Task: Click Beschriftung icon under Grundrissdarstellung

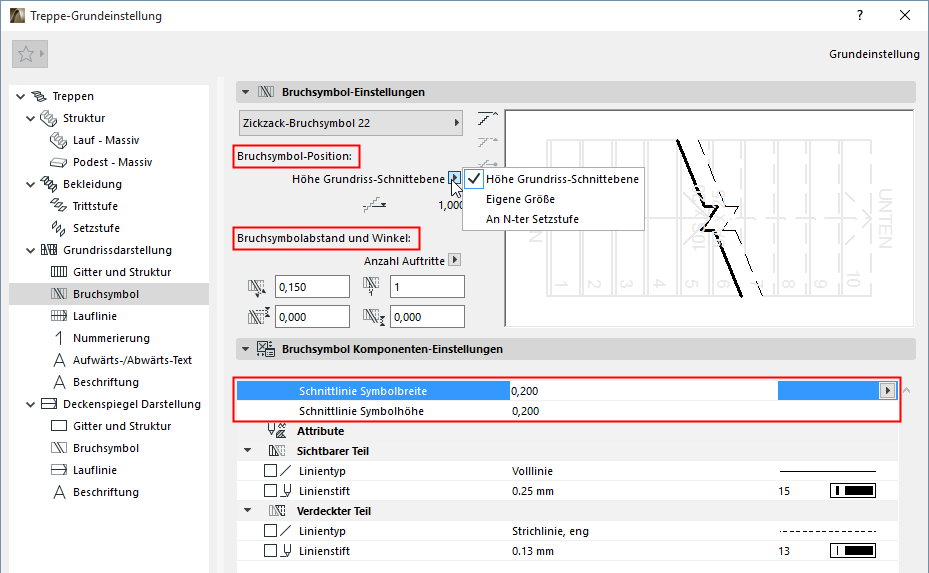Action: [59, 382]
